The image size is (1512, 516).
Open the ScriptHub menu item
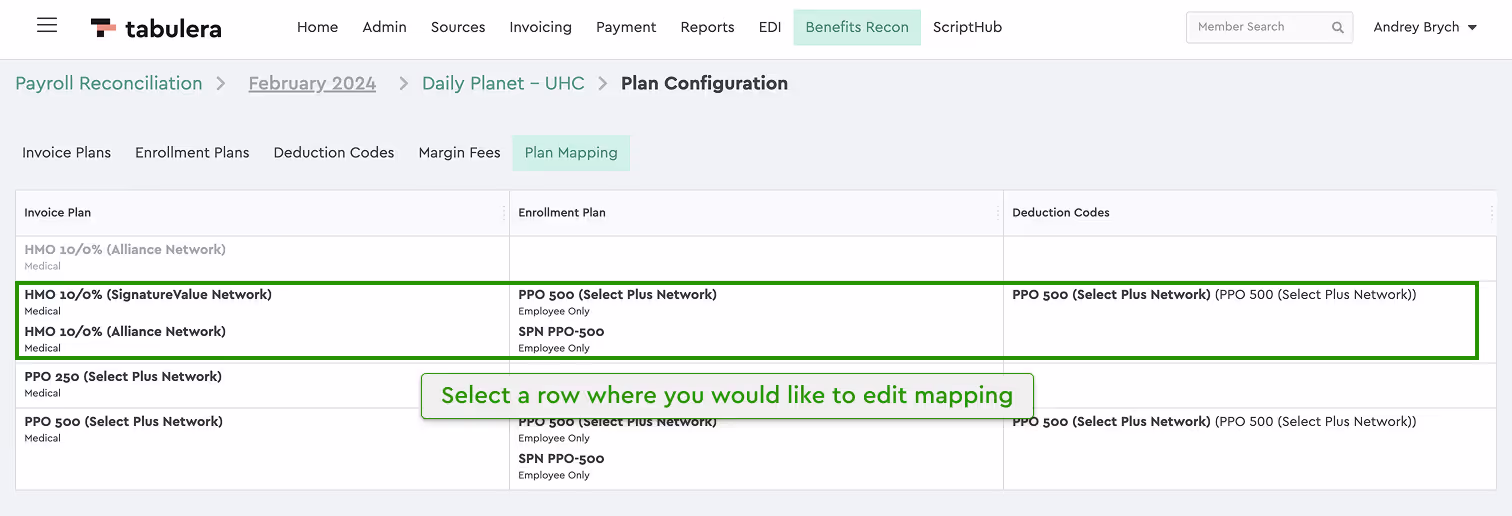click(967, 27)
